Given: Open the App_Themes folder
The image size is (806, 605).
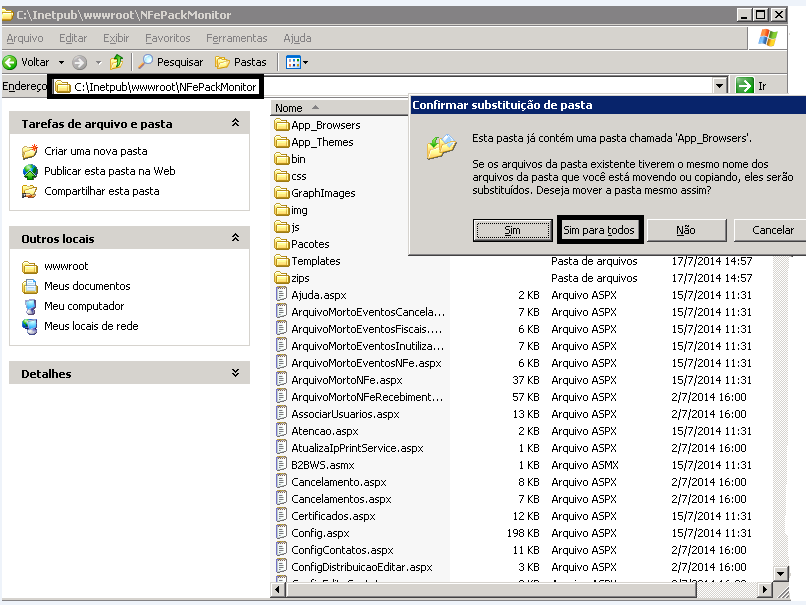Looking at the screenshot, I should click(x=321, y=142).
